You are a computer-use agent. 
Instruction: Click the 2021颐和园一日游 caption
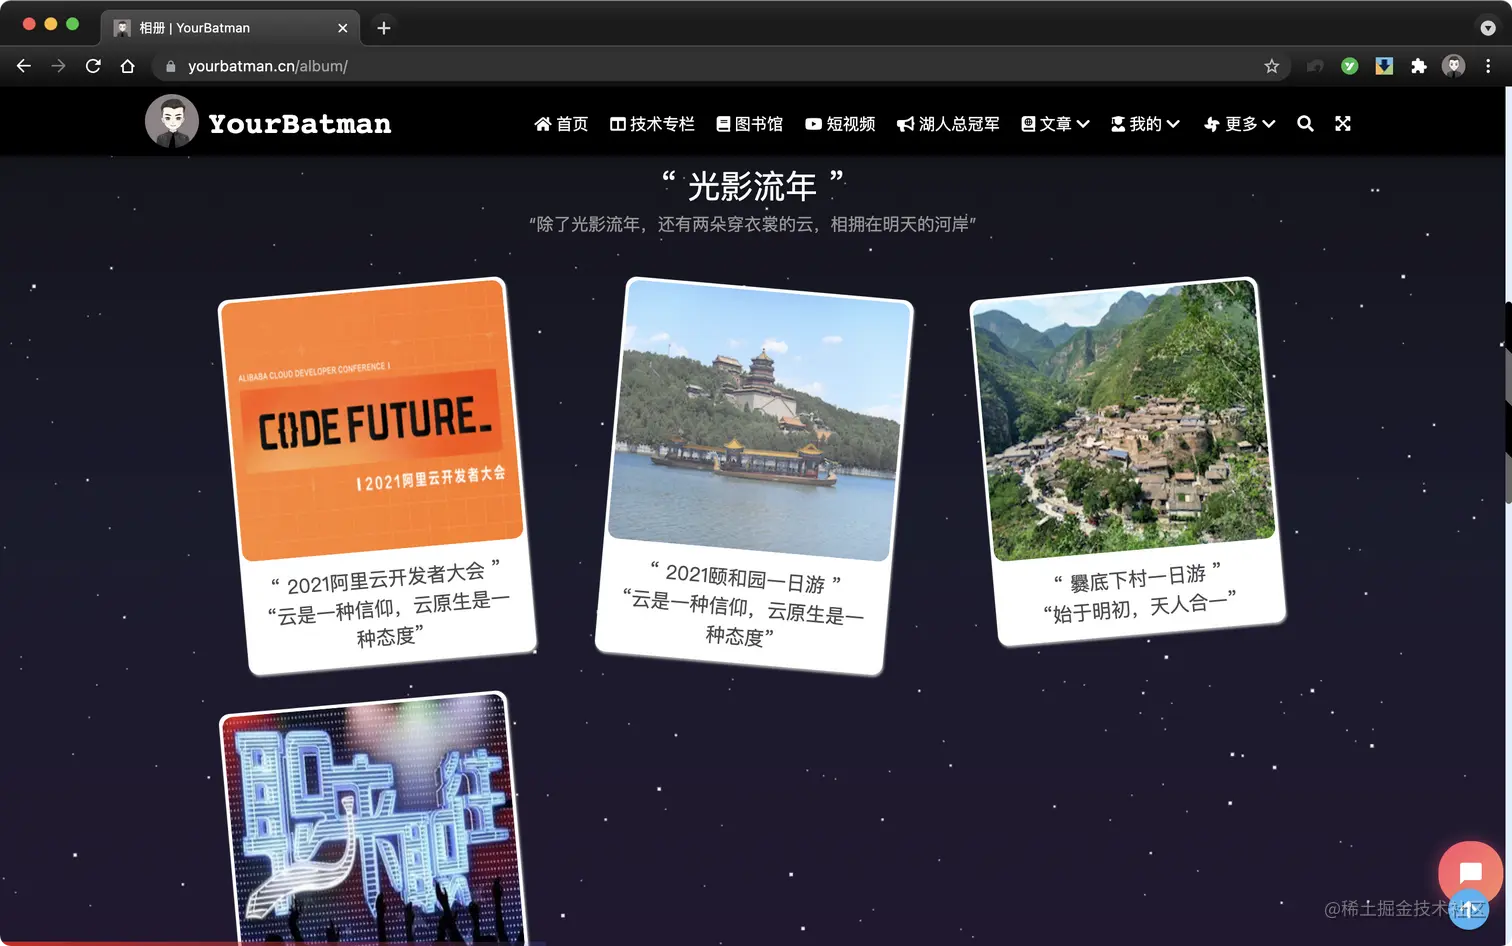(x=745, y=577)
